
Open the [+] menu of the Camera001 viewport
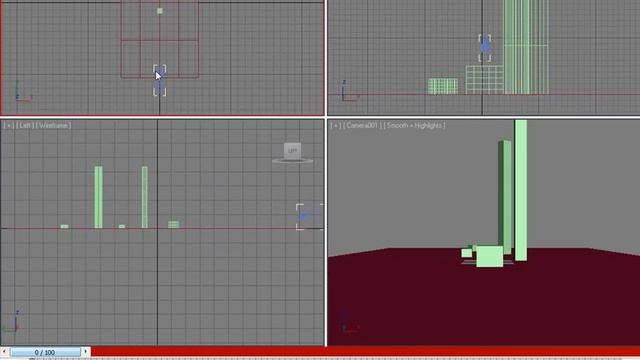point(336,125)
